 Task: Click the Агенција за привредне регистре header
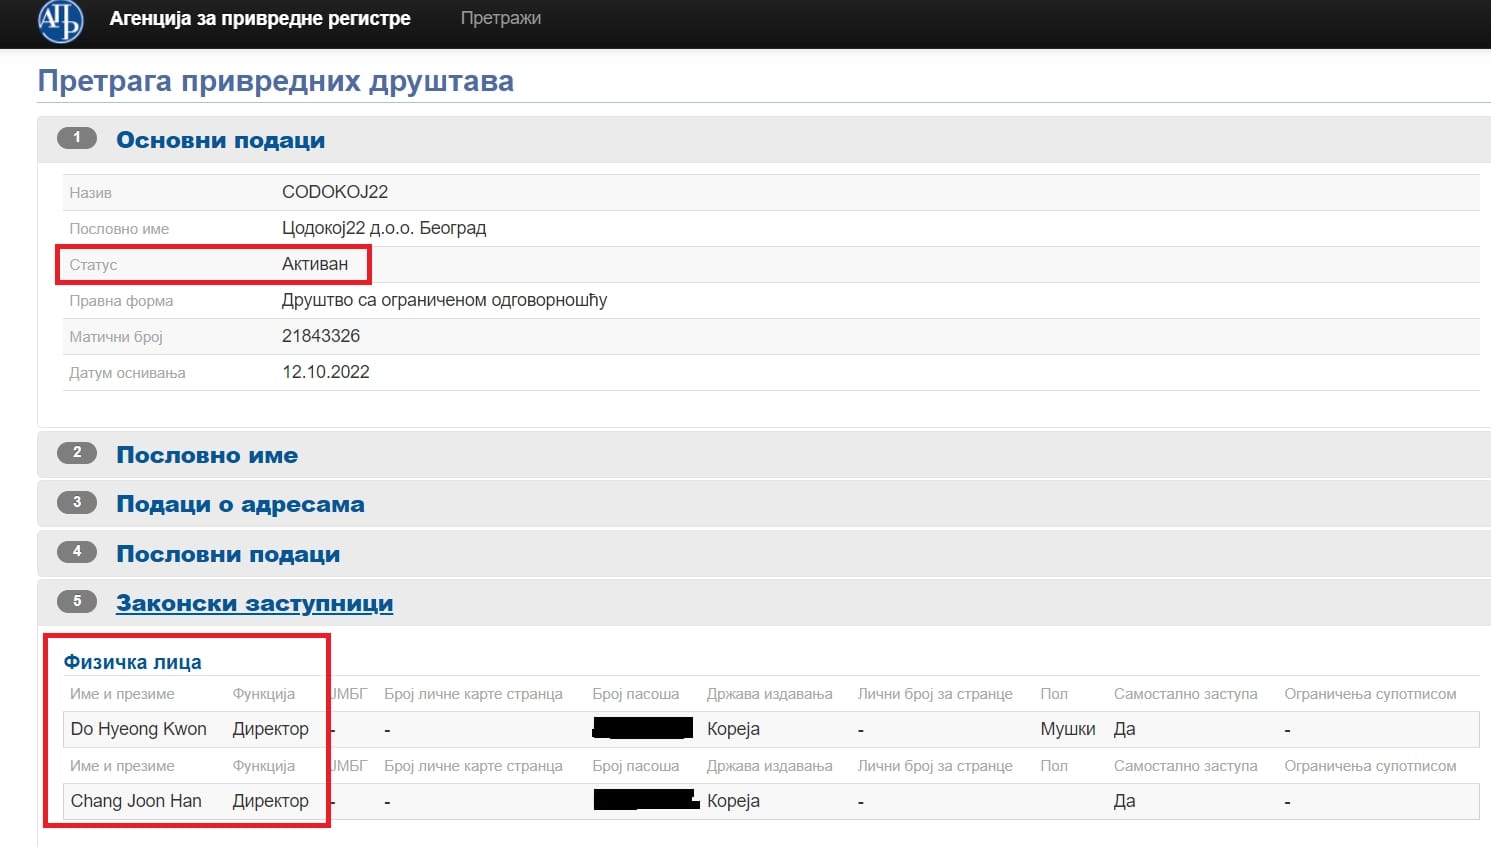coord(261,17)
